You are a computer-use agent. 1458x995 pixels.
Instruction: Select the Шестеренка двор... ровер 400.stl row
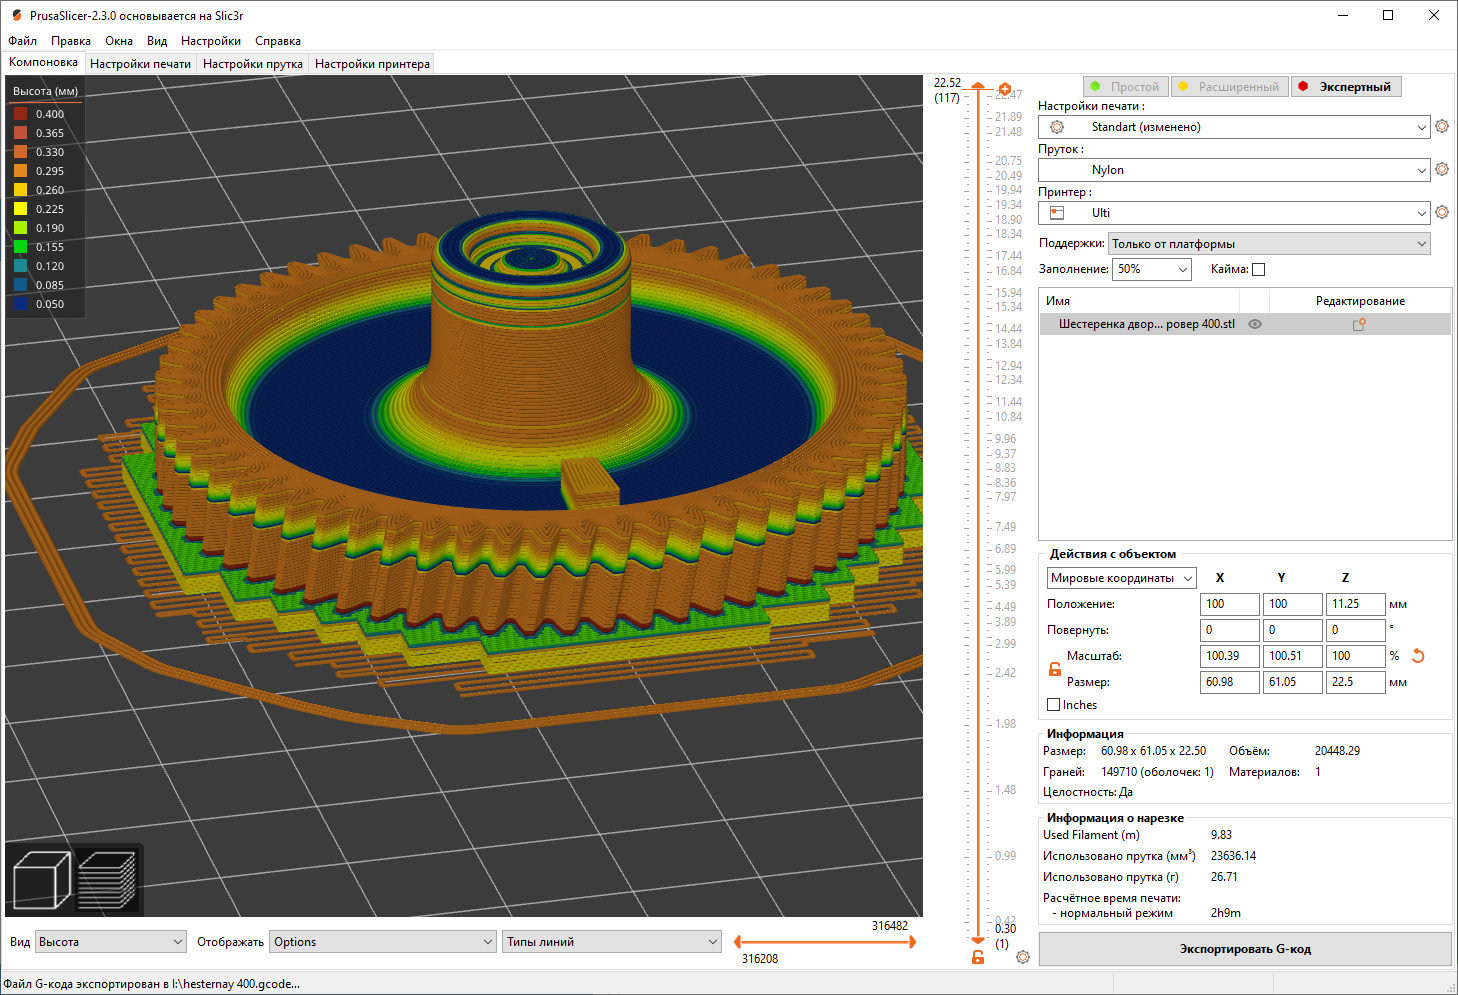[x=1245, y=324]
